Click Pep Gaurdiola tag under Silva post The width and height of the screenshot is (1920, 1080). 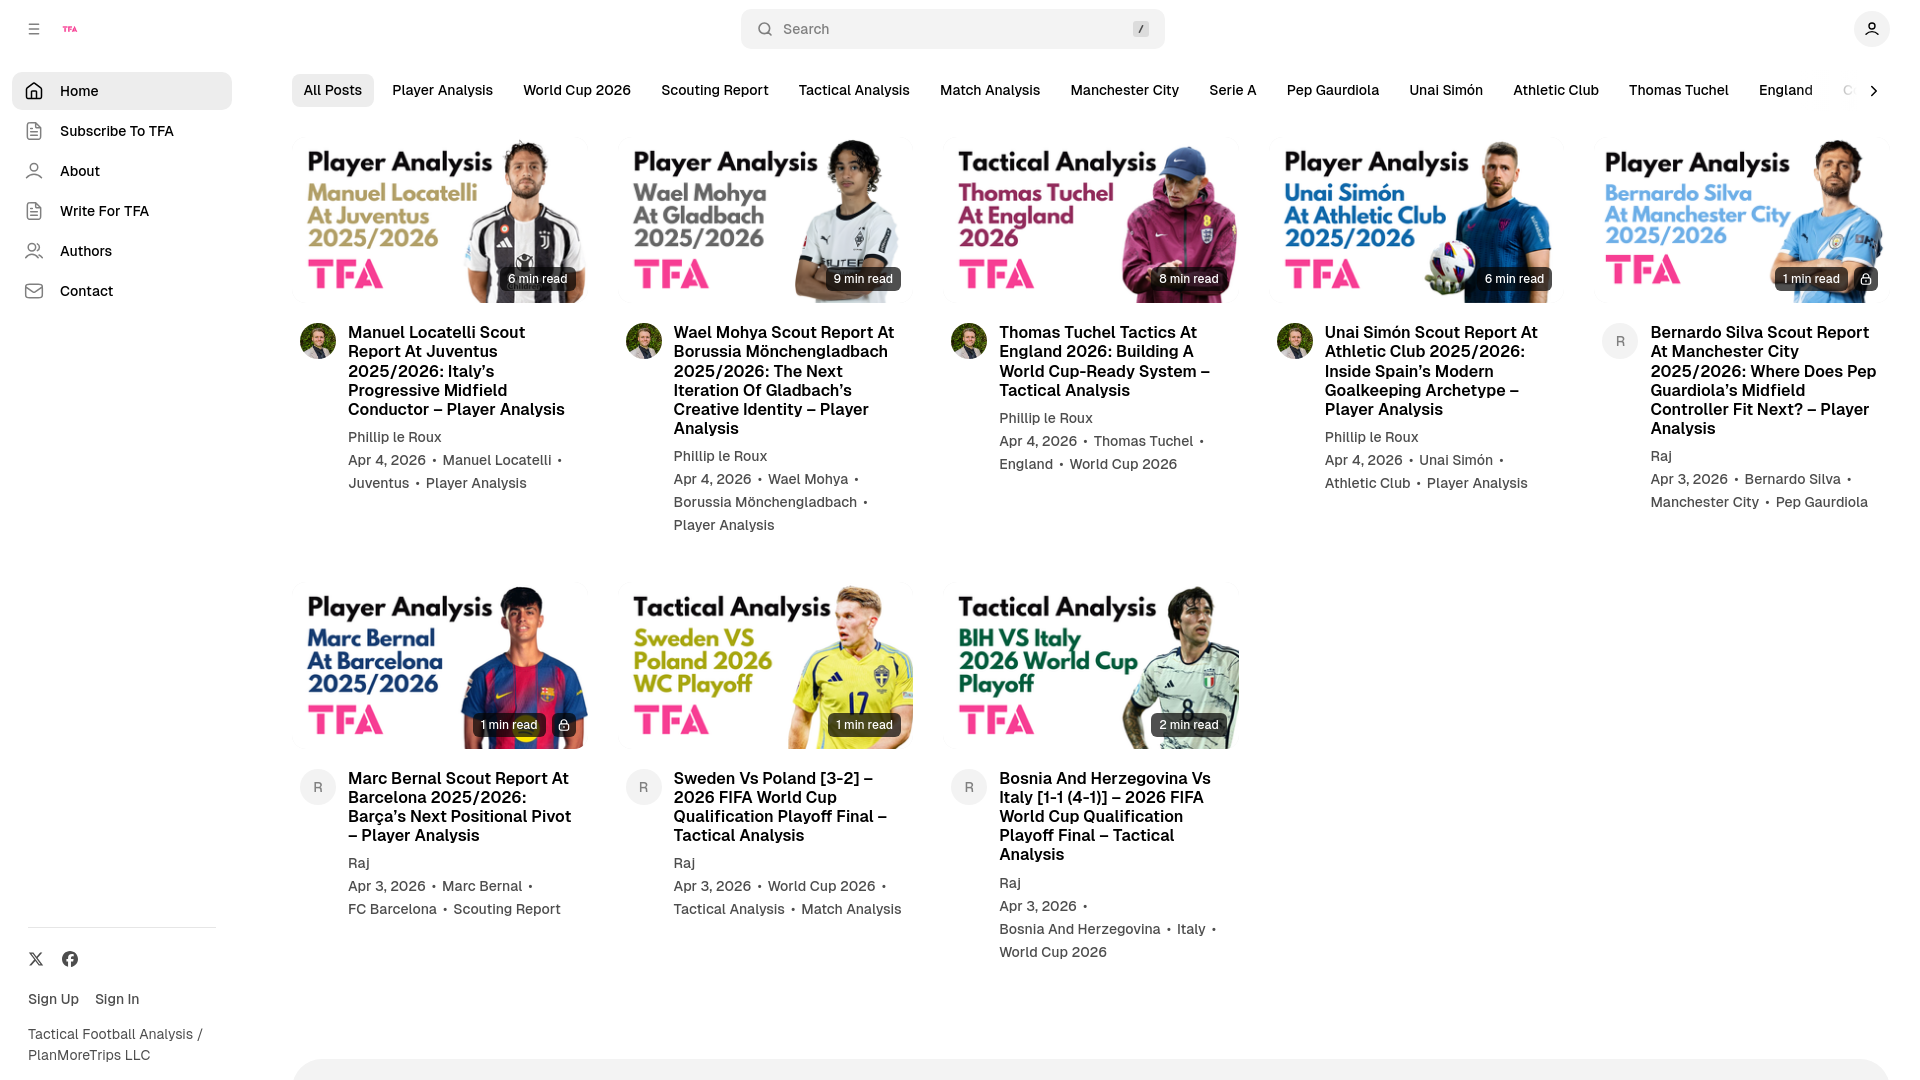tap(1822, 502)
